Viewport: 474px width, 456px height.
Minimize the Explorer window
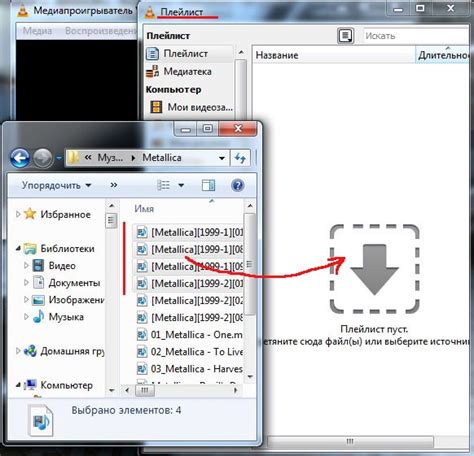[x=186, y=129]
